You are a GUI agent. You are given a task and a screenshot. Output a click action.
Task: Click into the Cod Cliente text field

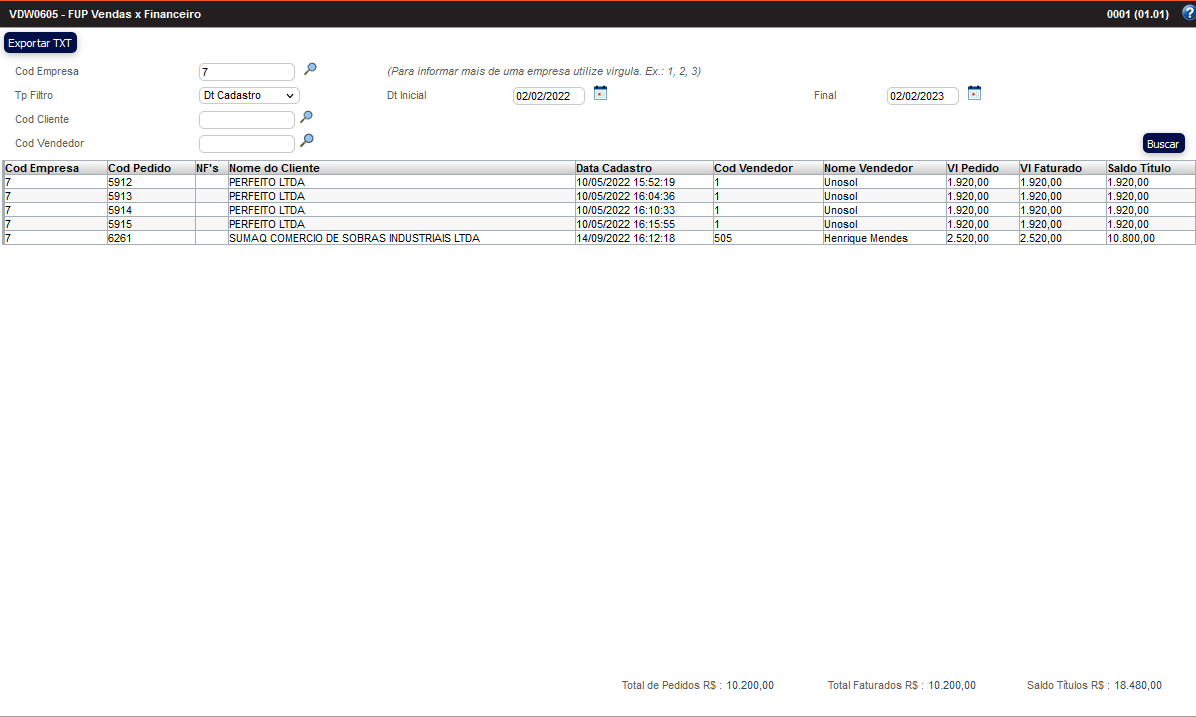click(247, 120)
